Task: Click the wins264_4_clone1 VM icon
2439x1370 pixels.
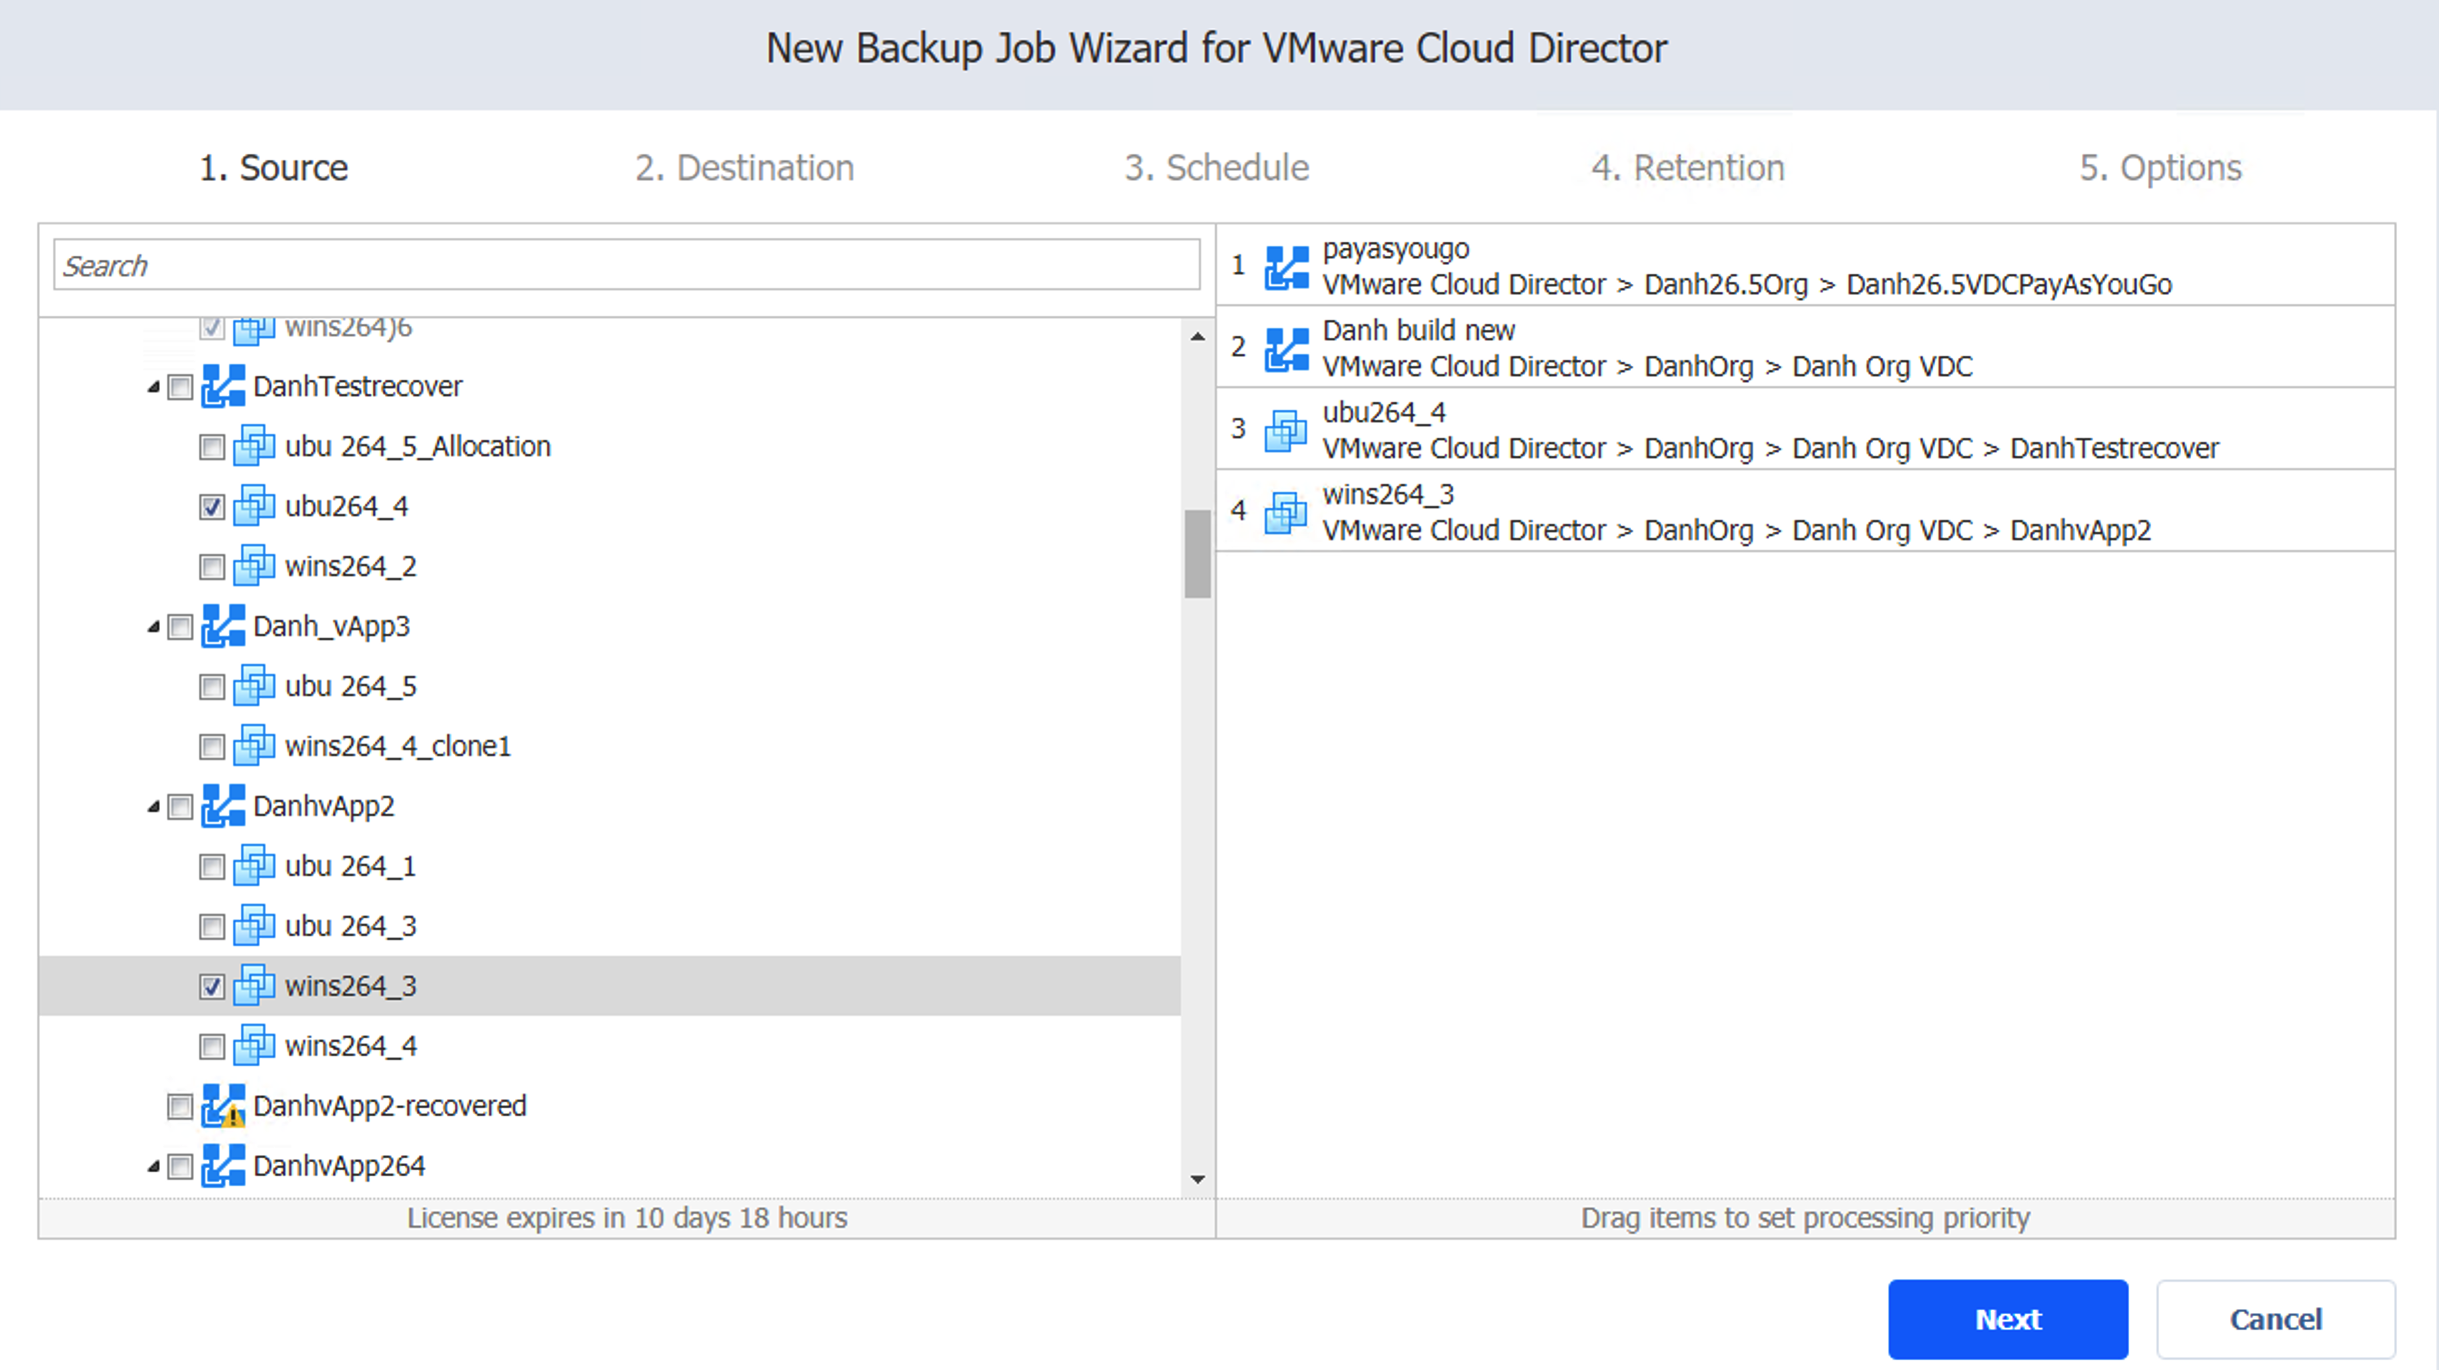Action: 254,746
